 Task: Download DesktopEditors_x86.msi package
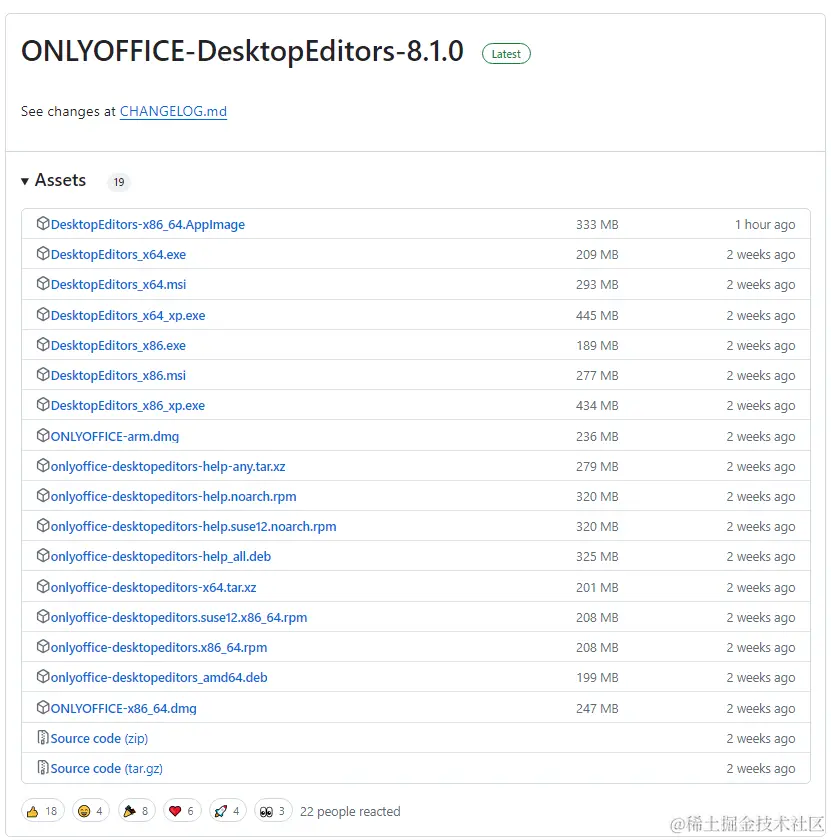click(118, 376)
